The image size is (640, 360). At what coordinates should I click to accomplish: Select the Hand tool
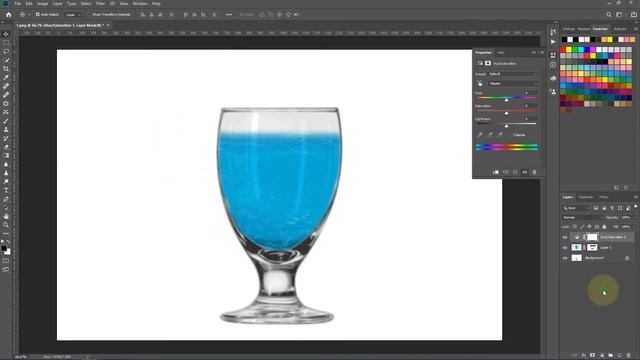pos(6,216)
